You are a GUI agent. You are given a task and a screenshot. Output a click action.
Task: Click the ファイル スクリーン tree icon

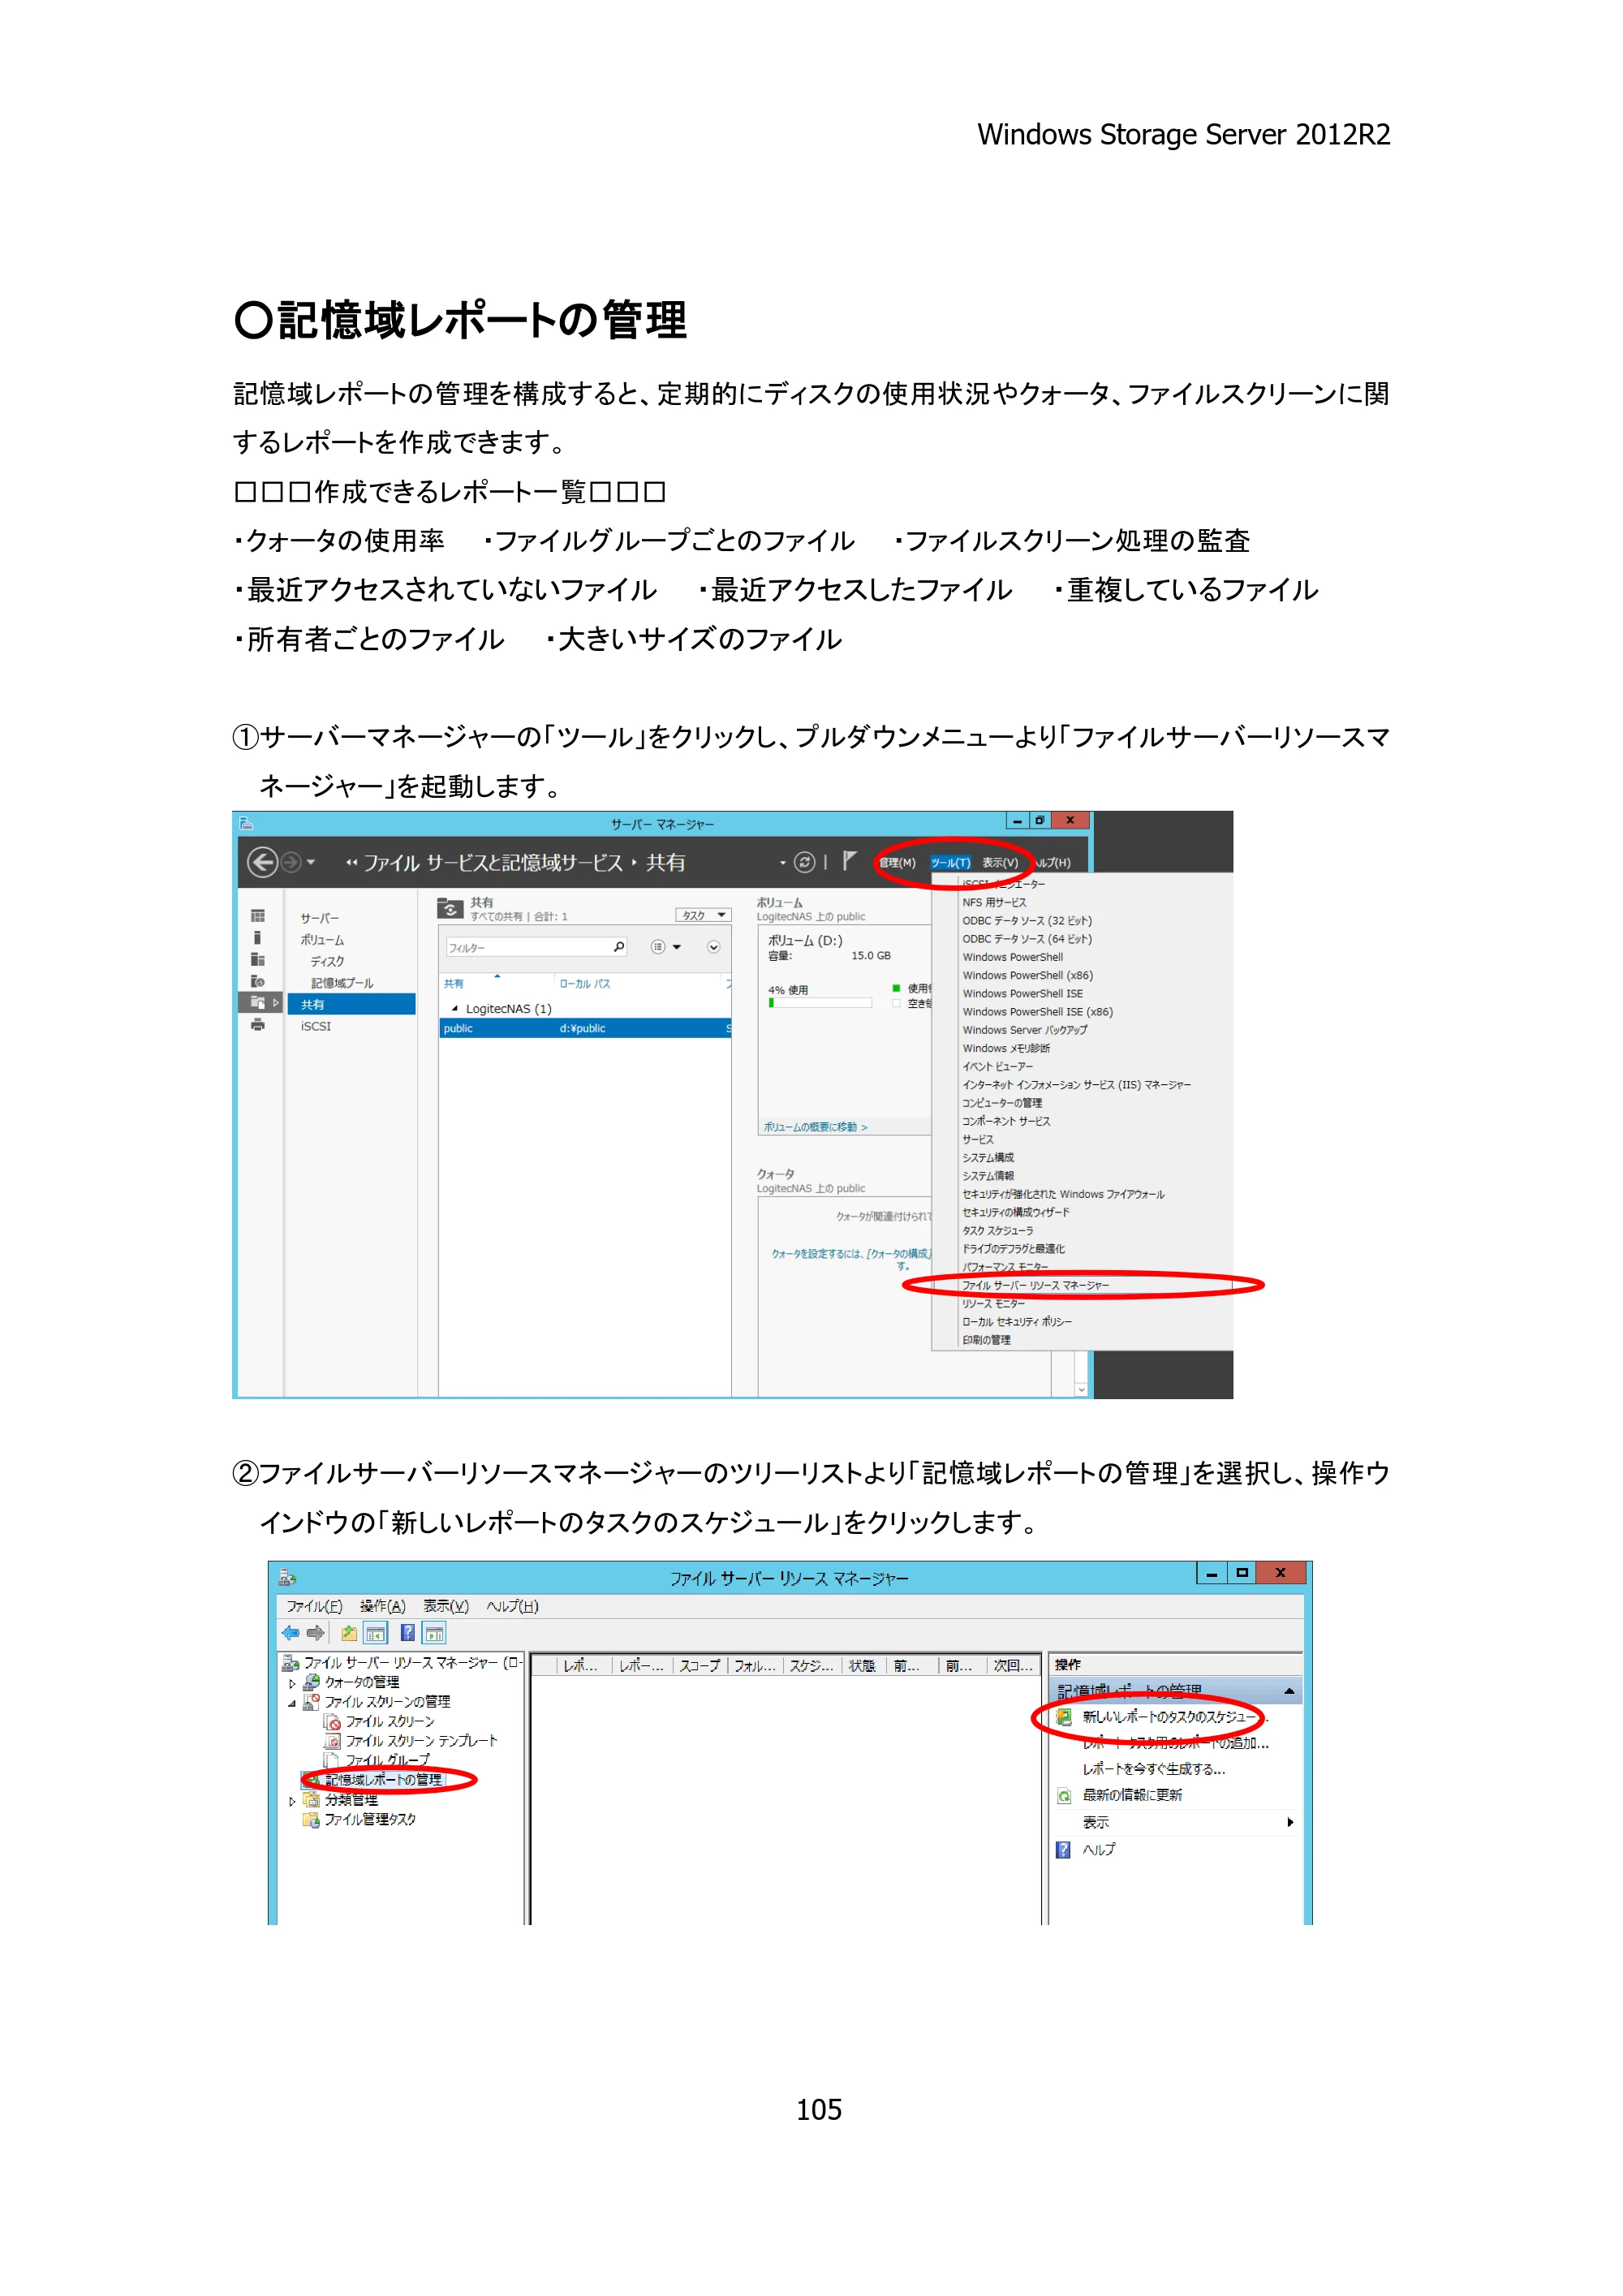pyautogui.click(x=333, y=1722)
